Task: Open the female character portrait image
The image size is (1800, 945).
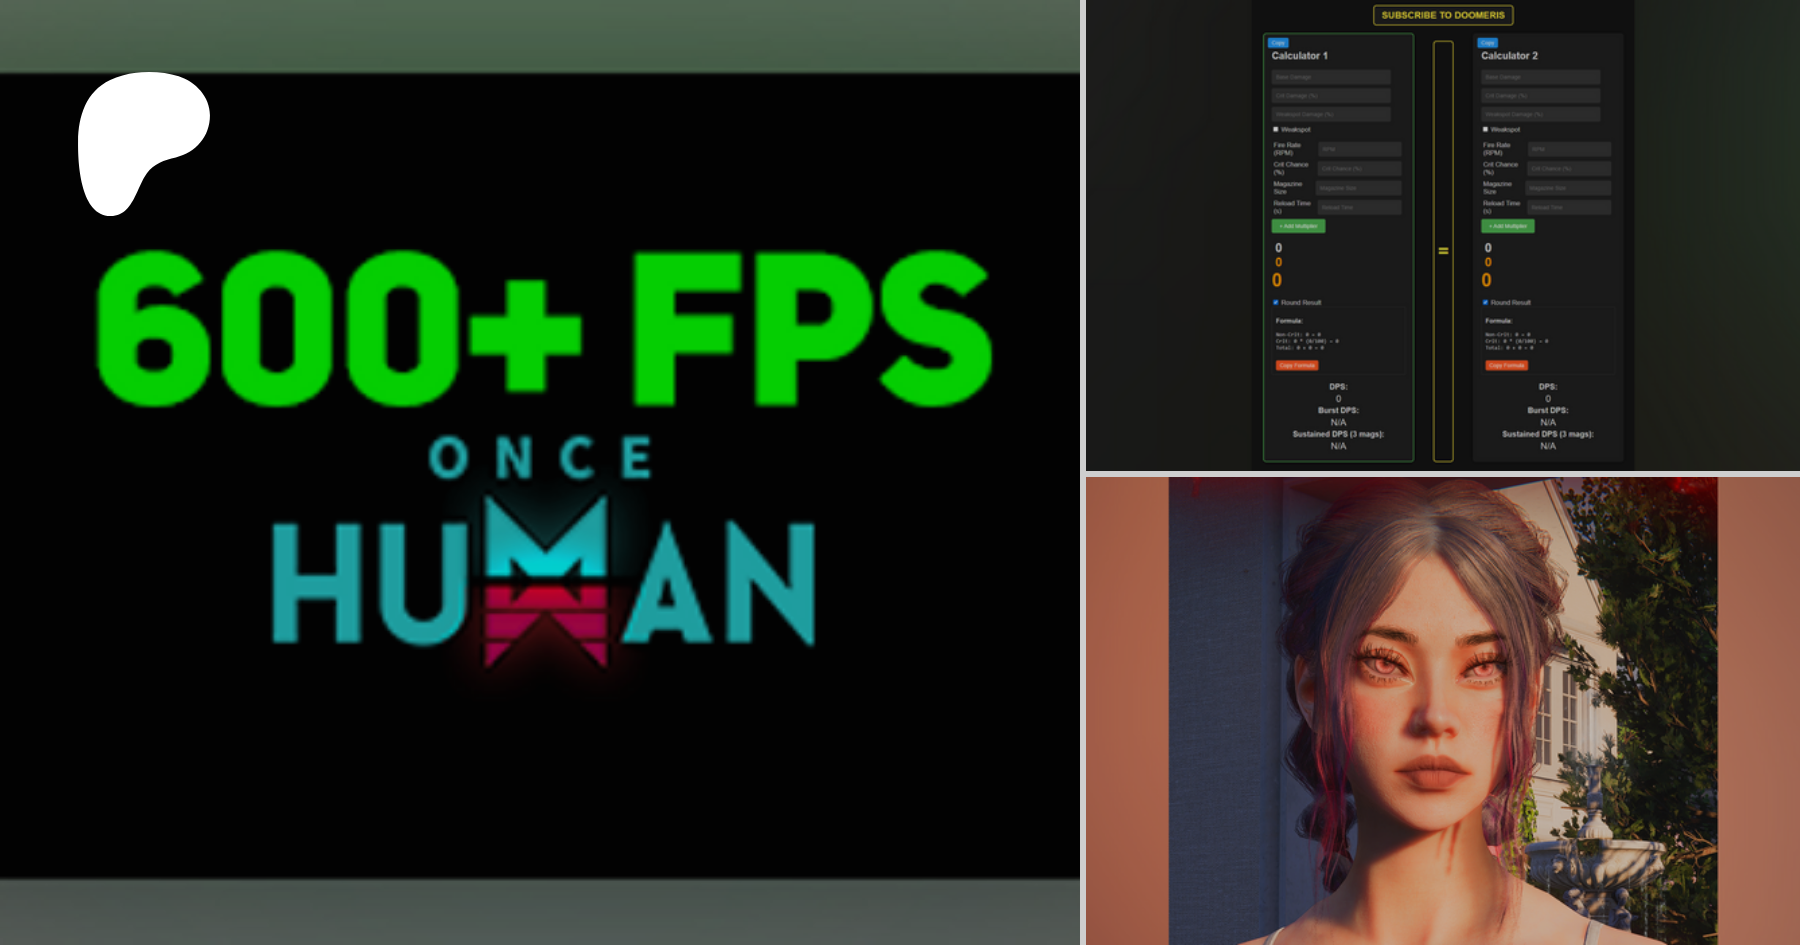Action: click(x=1442, y=710)
